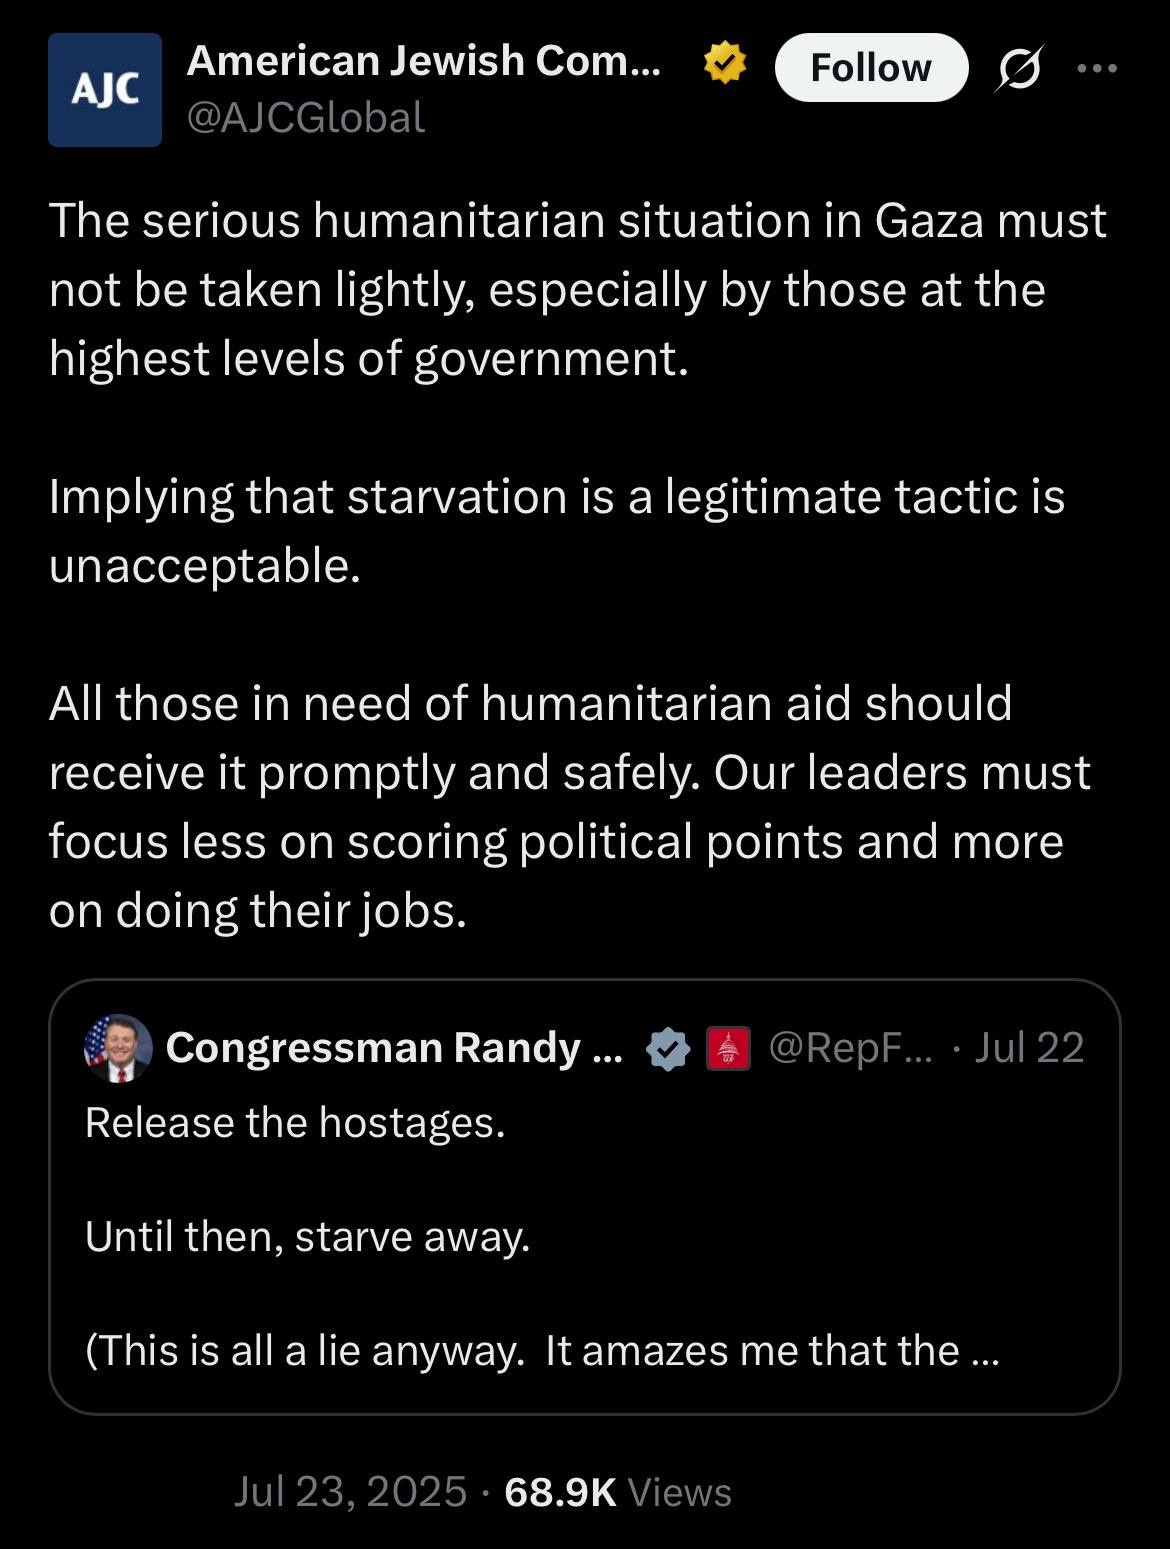The image size is (1170, 1549).
Task: Tap the Jul 23, 2025 timestamp
Action: tap(350, 1491)
